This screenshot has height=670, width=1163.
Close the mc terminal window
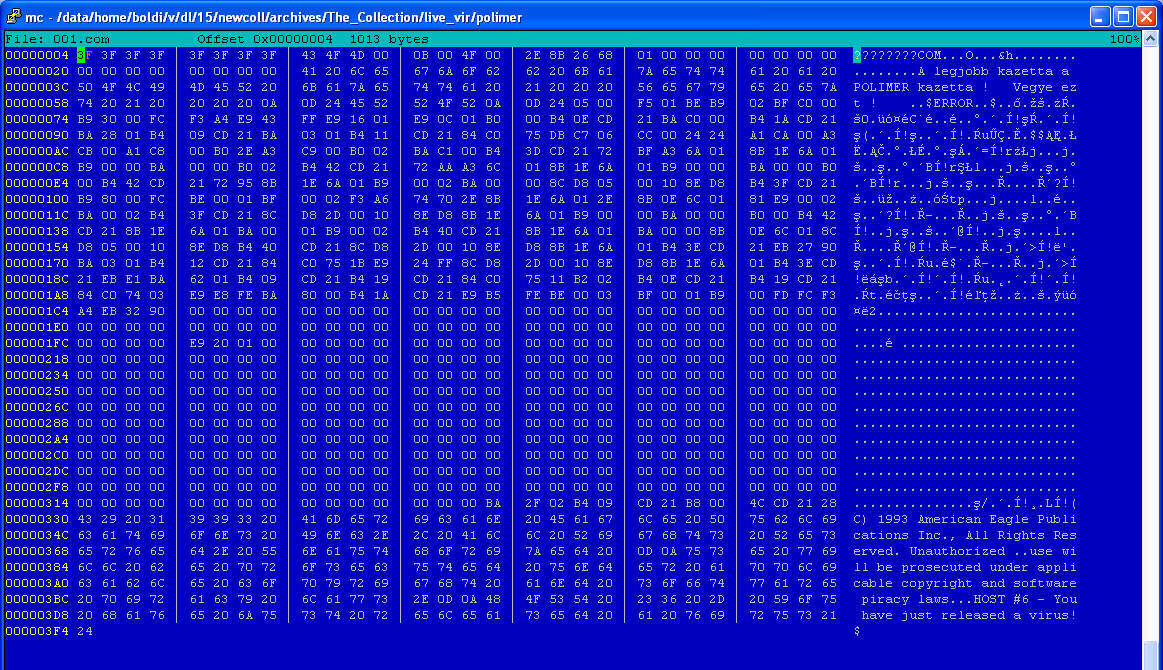pyautogui.click(x=1146, y=16)
